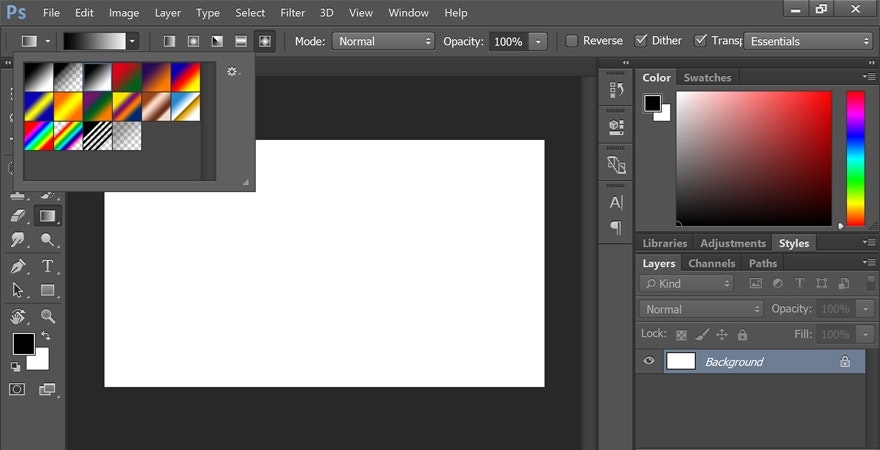This screenshot has height=450, width=880.
Task: Hide the Background layer via eye icon
Action: click(649, 361)
